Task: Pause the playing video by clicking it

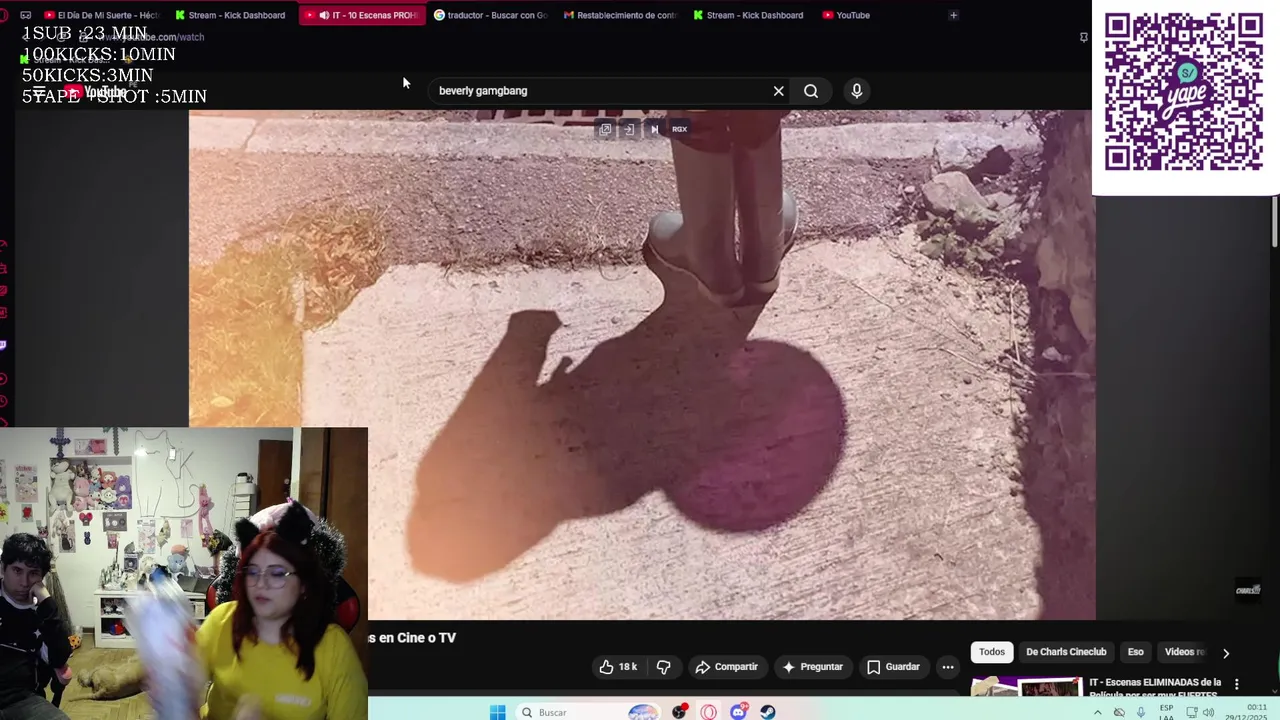Action: [641, 365]
